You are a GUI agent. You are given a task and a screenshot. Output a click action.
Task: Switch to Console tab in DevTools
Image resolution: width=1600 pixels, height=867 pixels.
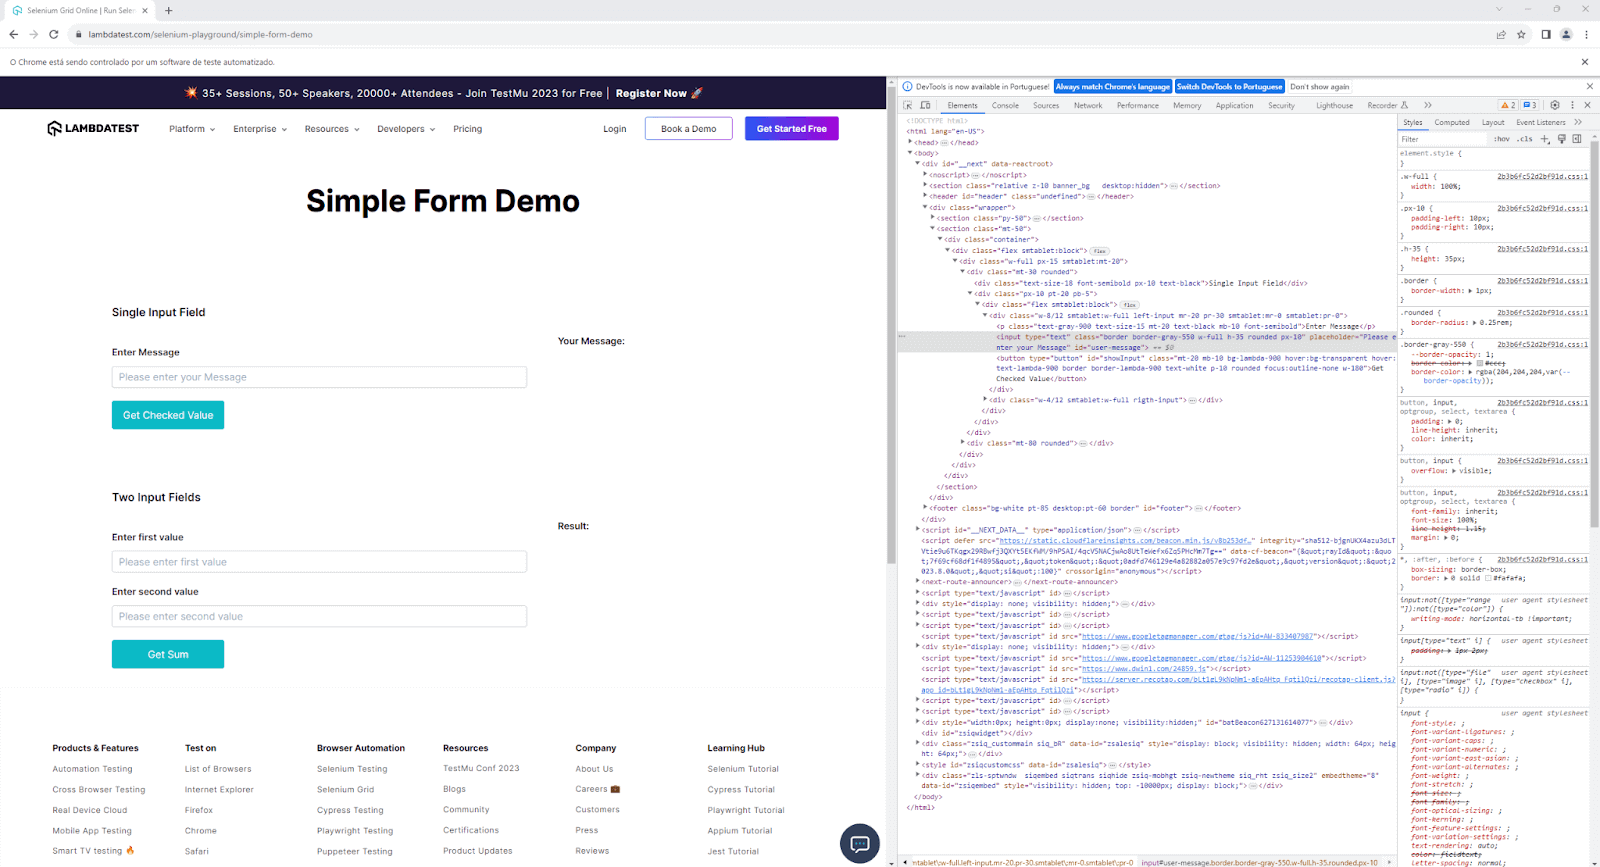tap(1005, 105)
